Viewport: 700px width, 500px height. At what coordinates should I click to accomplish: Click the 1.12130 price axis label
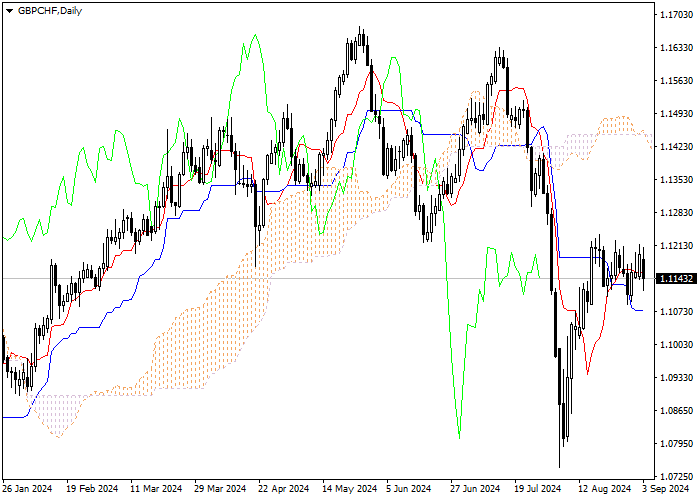pyautogui.click(x=676, y=246)
